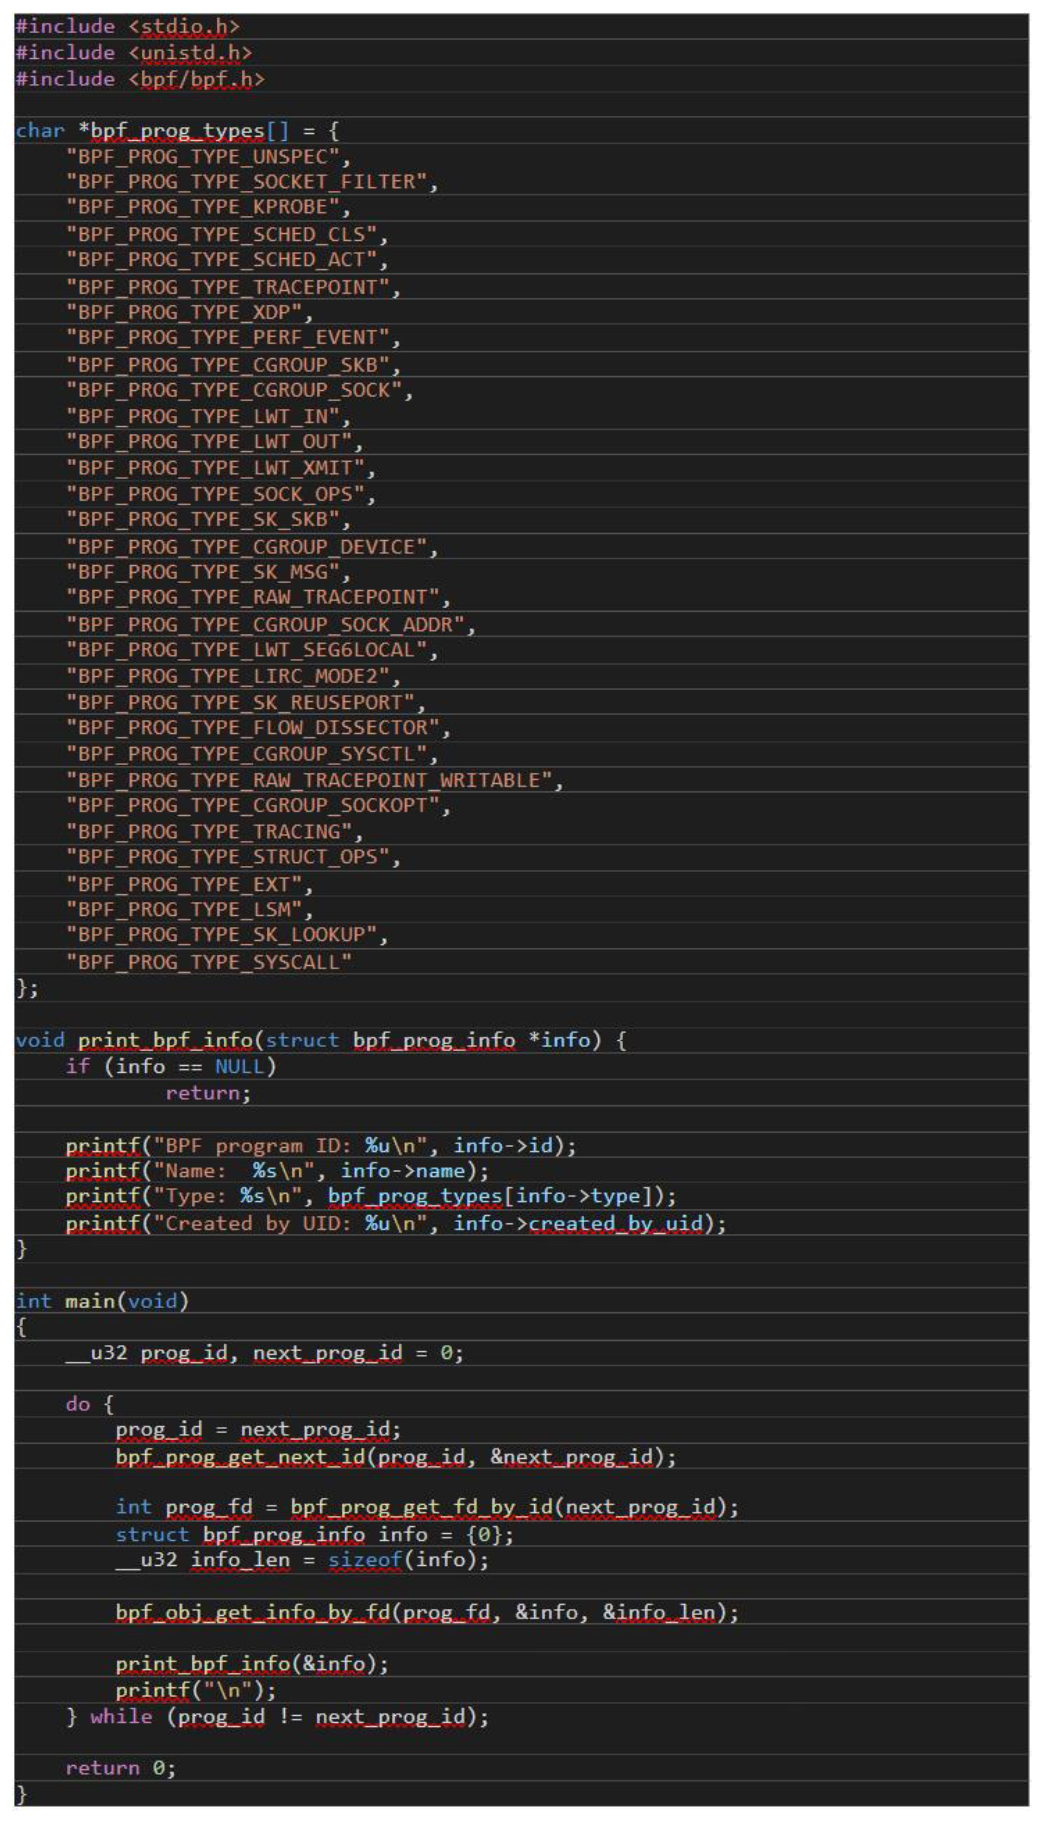Click the NULL keyword in the if check
Screen dimensions: 1041x1822
point(239,1067)
